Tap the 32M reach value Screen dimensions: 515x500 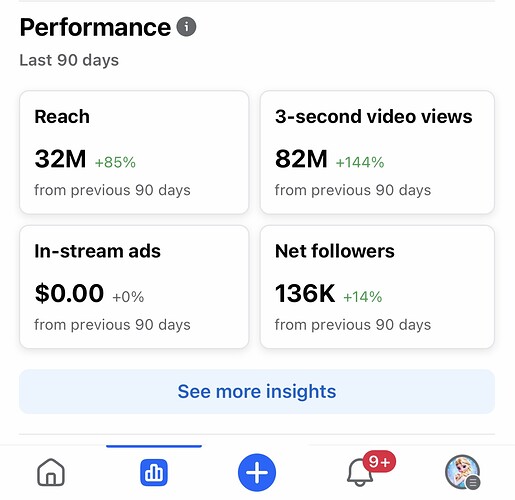60,159
